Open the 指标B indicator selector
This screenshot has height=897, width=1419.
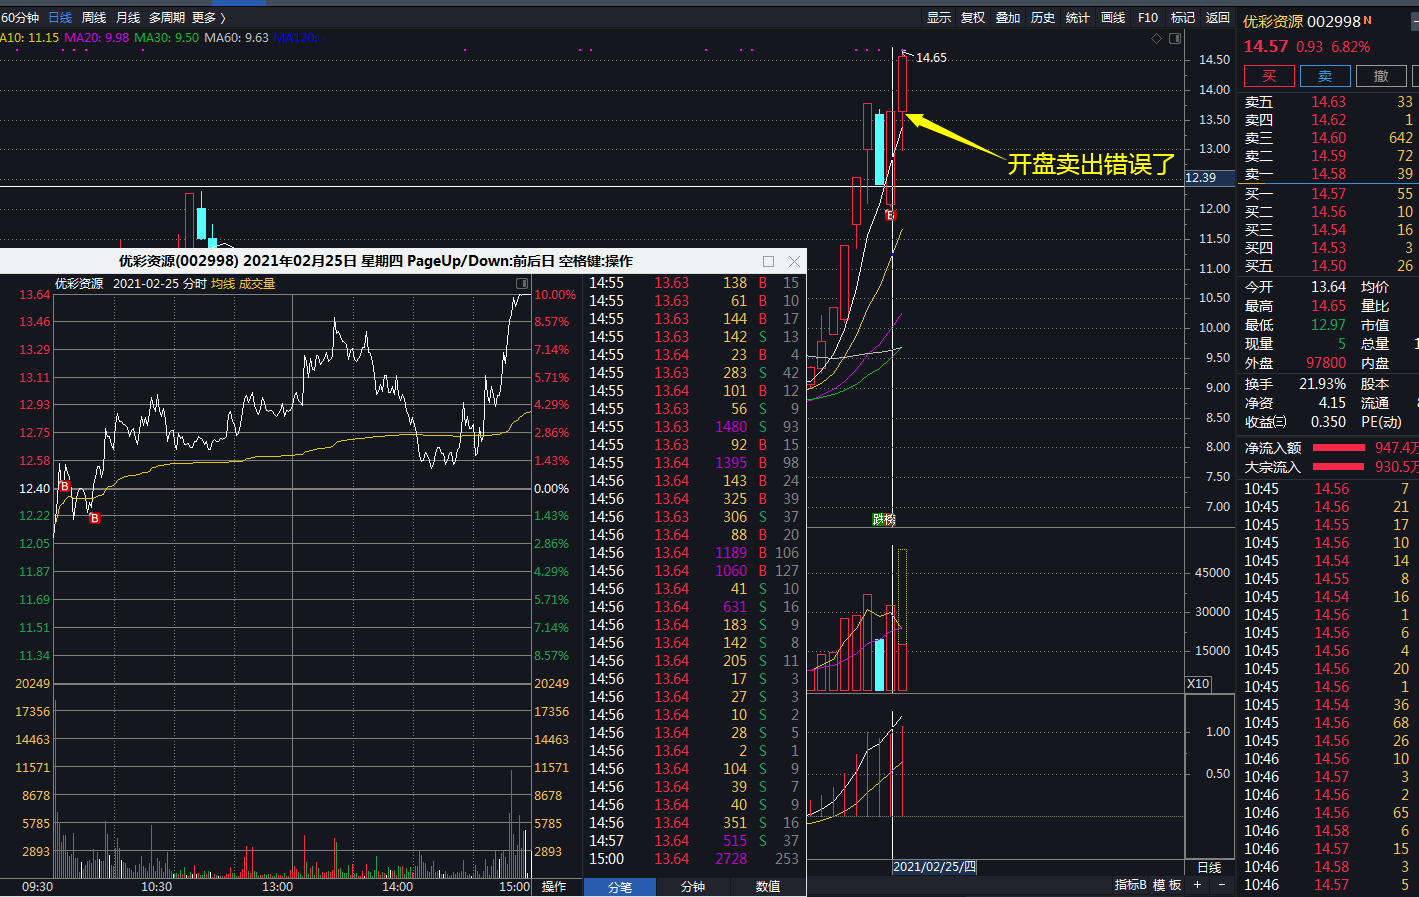(1131, 885)
